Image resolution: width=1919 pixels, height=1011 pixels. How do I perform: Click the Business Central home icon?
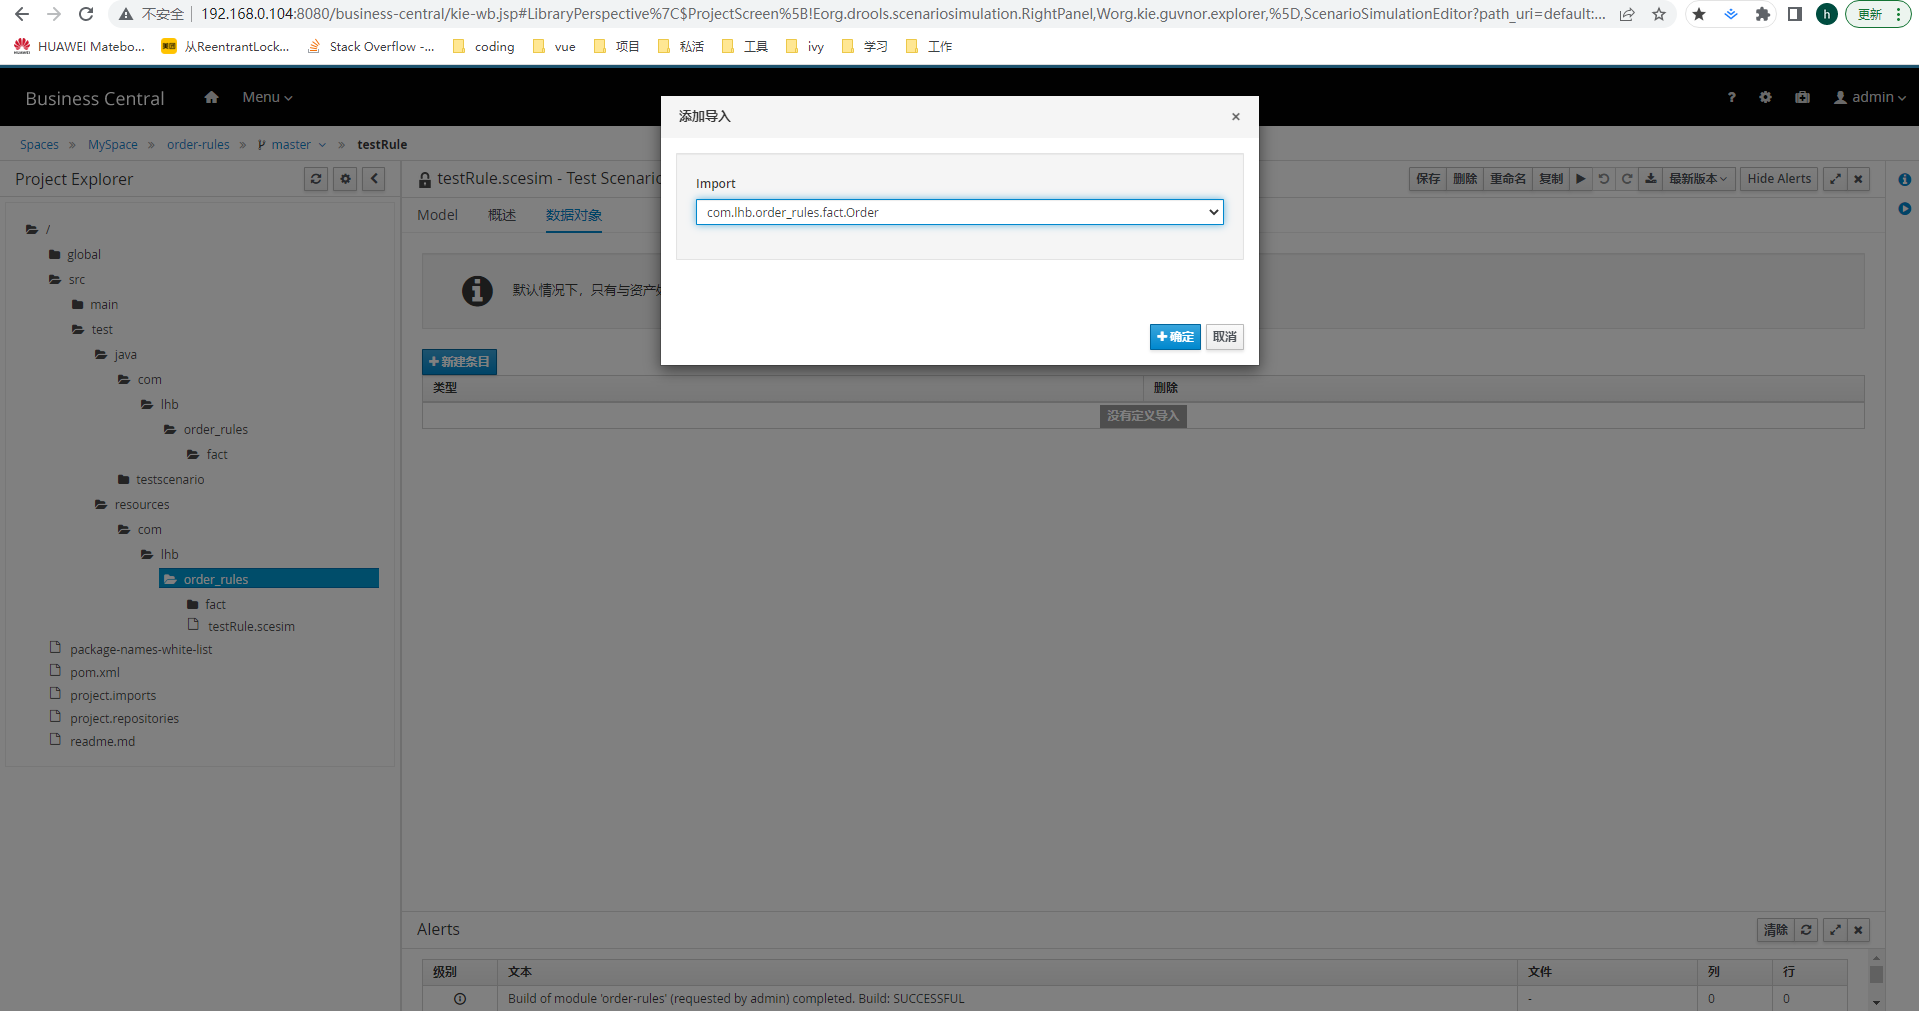click(x=211, y=97)
